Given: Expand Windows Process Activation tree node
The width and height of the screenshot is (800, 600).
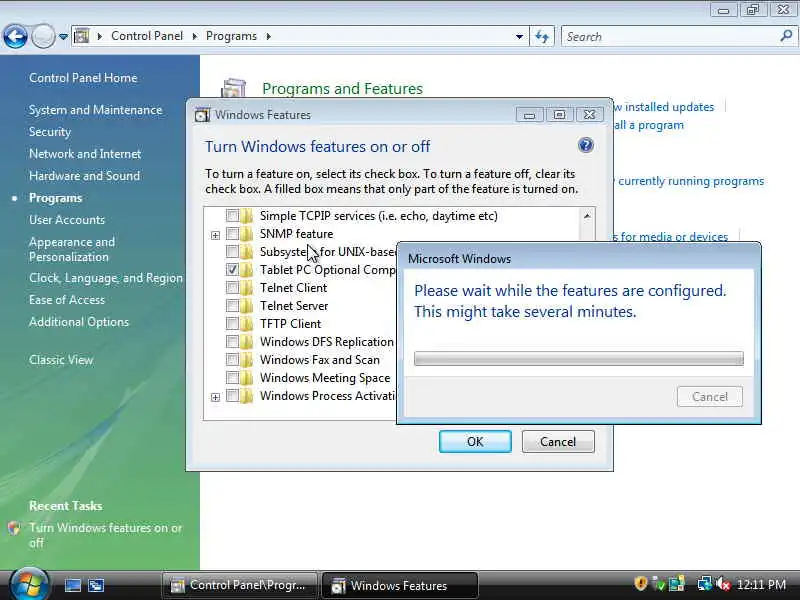Looking at the screenshot, I should coord(215,397).
